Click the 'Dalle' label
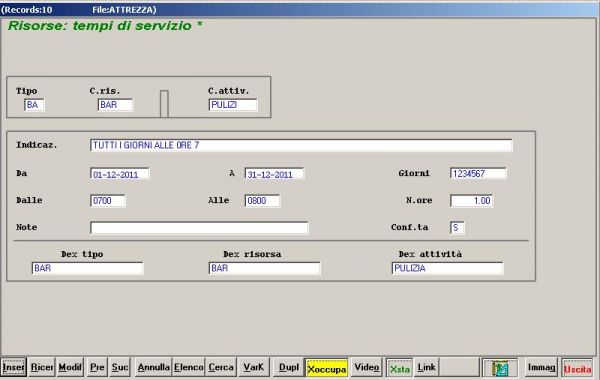The image size is (600, 380). pos(29,200)
